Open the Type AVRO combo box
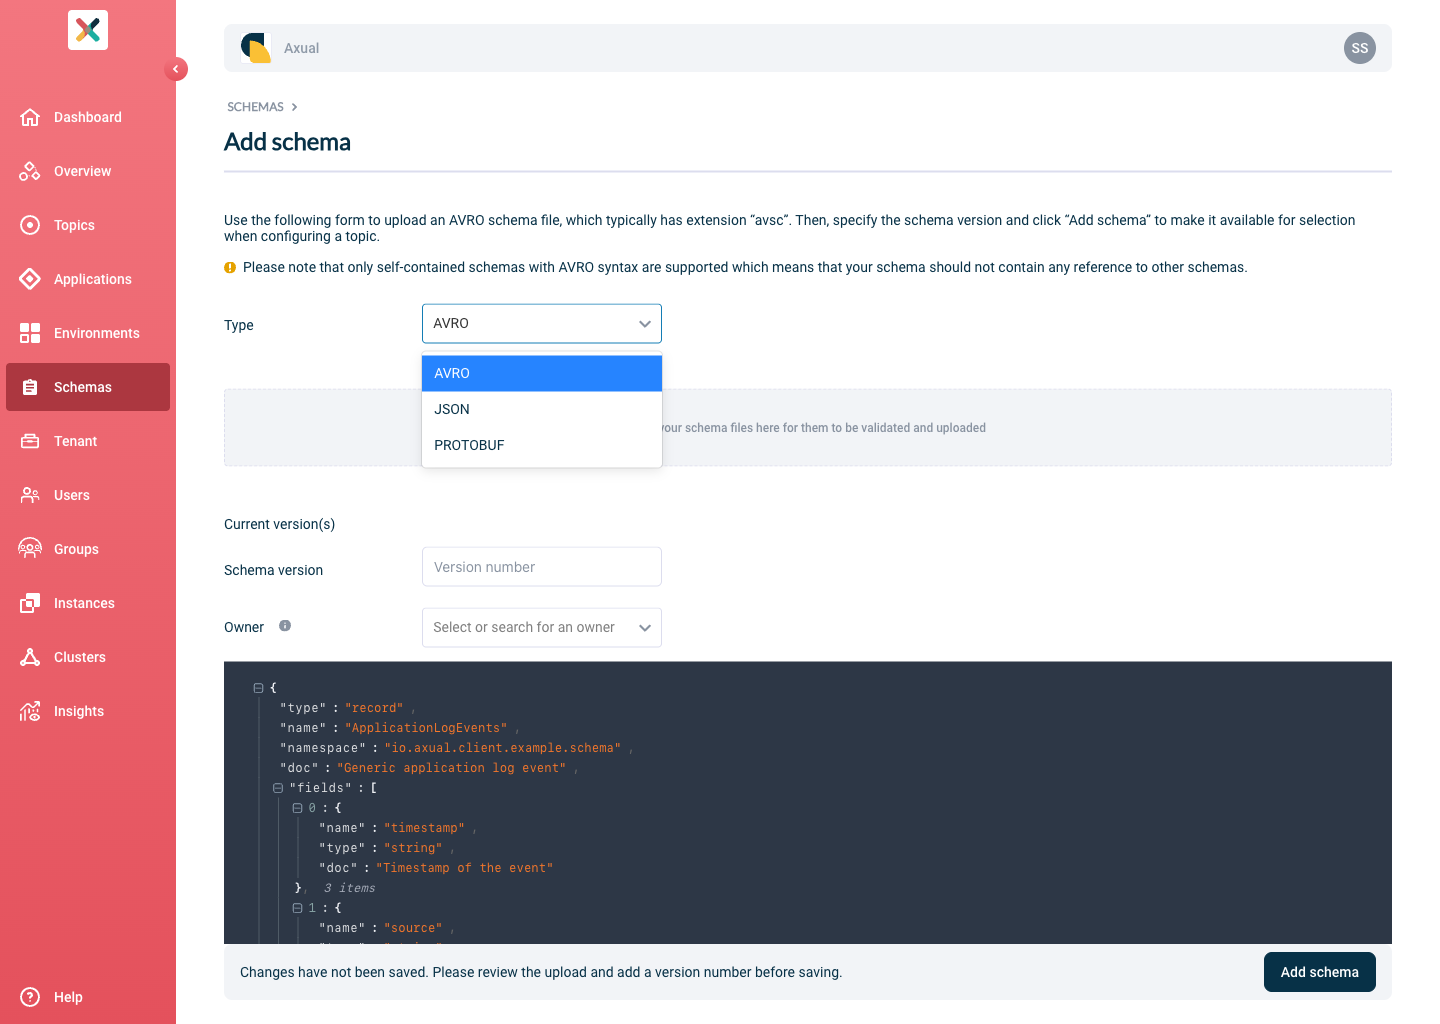This screenshot has height=1024, width=1440. pyautogui.click(x=542, y=324)
